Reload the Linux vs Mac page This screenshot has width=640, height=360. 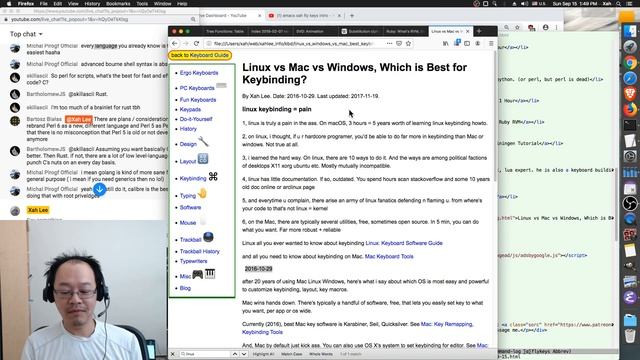[x=196, y=43]
